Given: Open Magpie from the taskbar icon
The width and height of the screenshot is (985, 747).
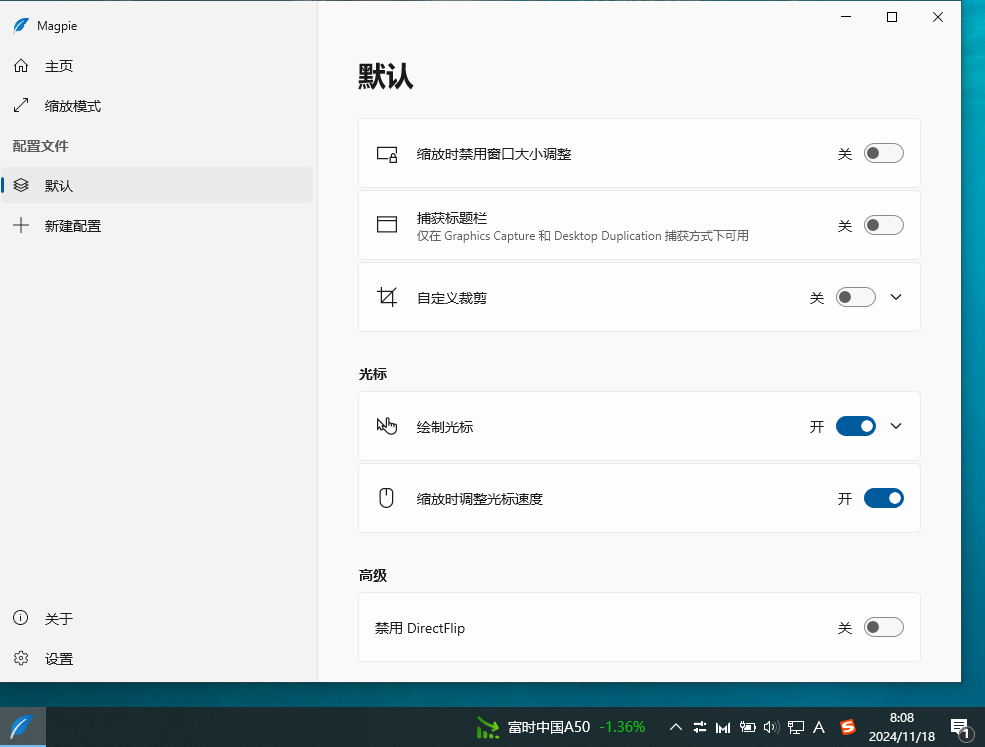Looking at the screenshot, I should pyautogui.click(x=22, y=727).
